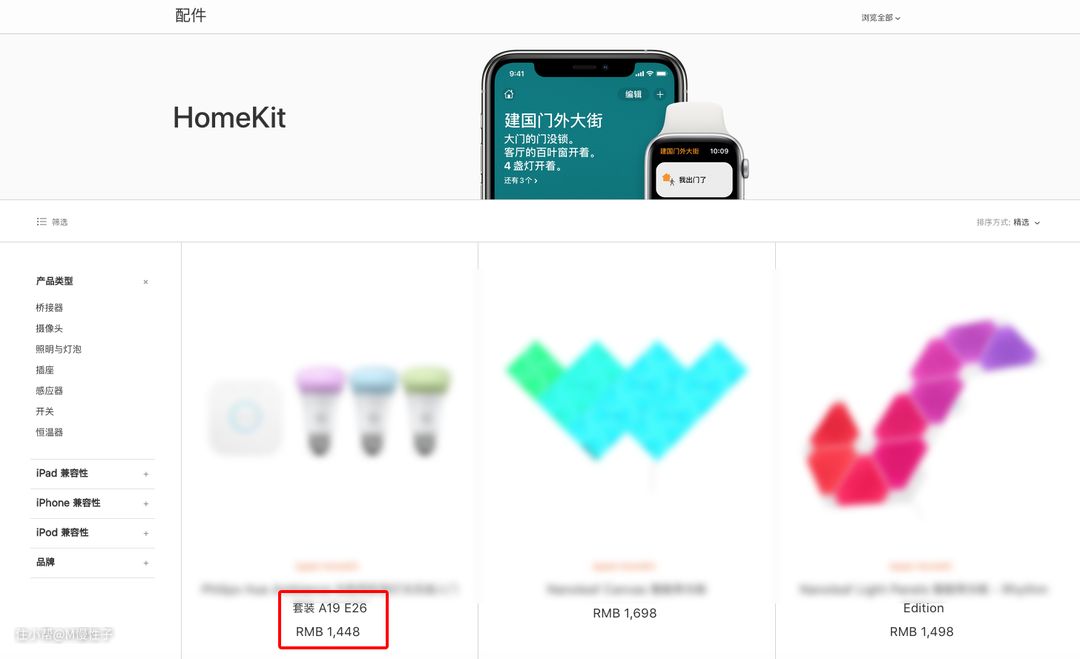Select the 恒温器 product type filter
The height and width of the screenshot is (659, 1080).
pos(50,432)
